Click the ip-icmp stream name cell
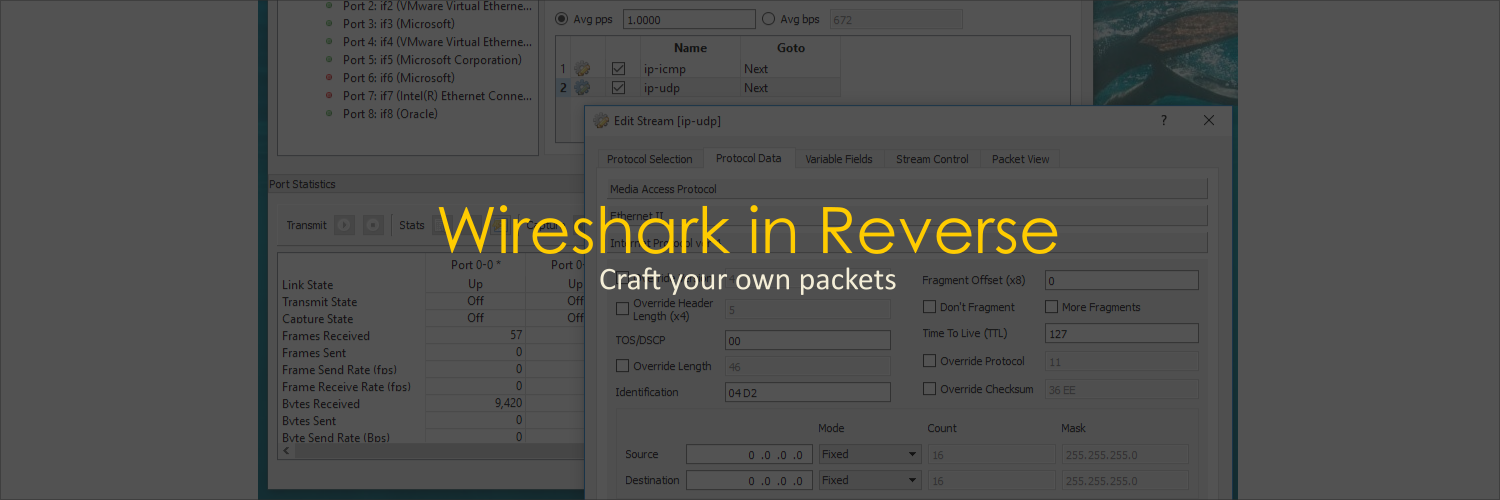Screen dimensions: 1500x500 690,69
